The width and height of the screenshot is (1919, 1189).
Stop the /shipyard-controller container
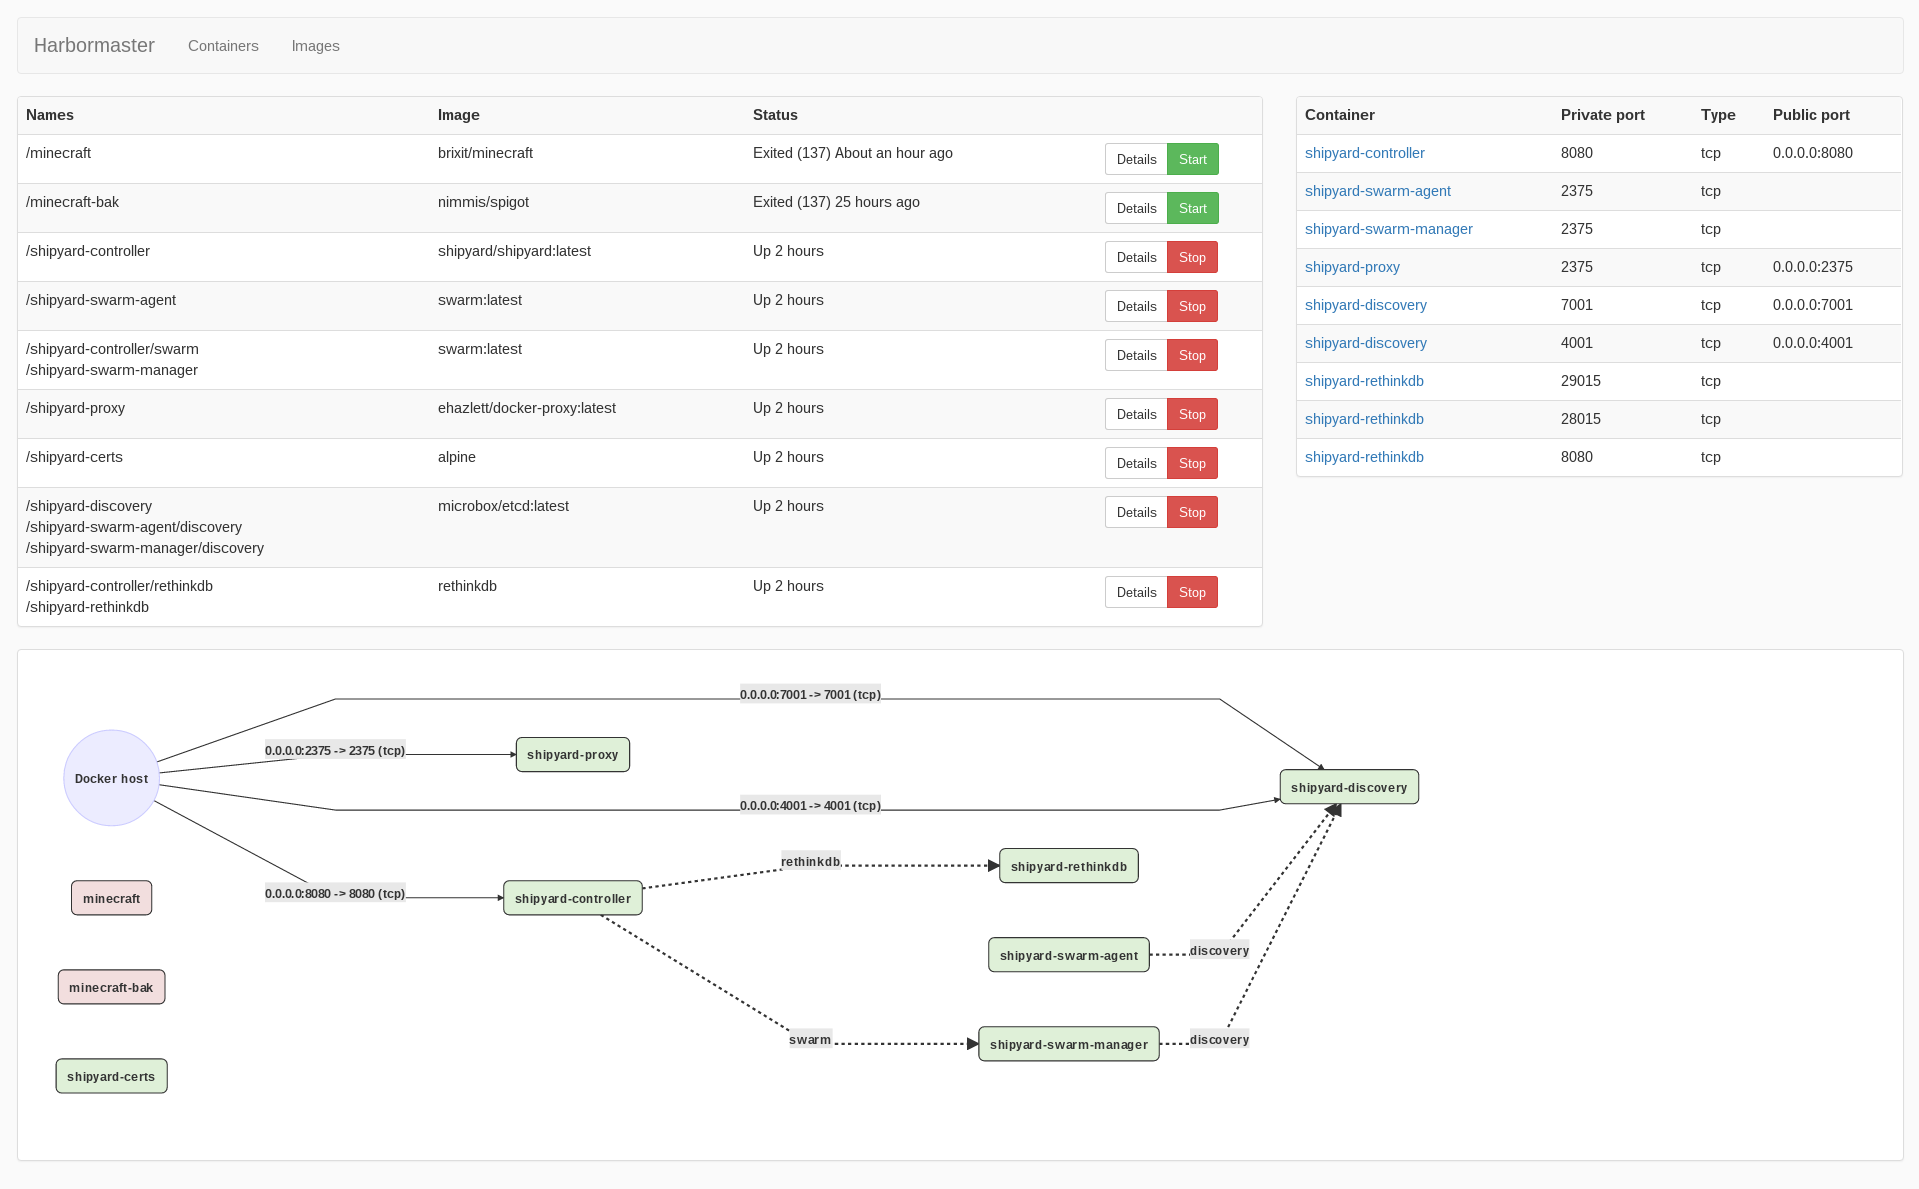(1192, 257)
